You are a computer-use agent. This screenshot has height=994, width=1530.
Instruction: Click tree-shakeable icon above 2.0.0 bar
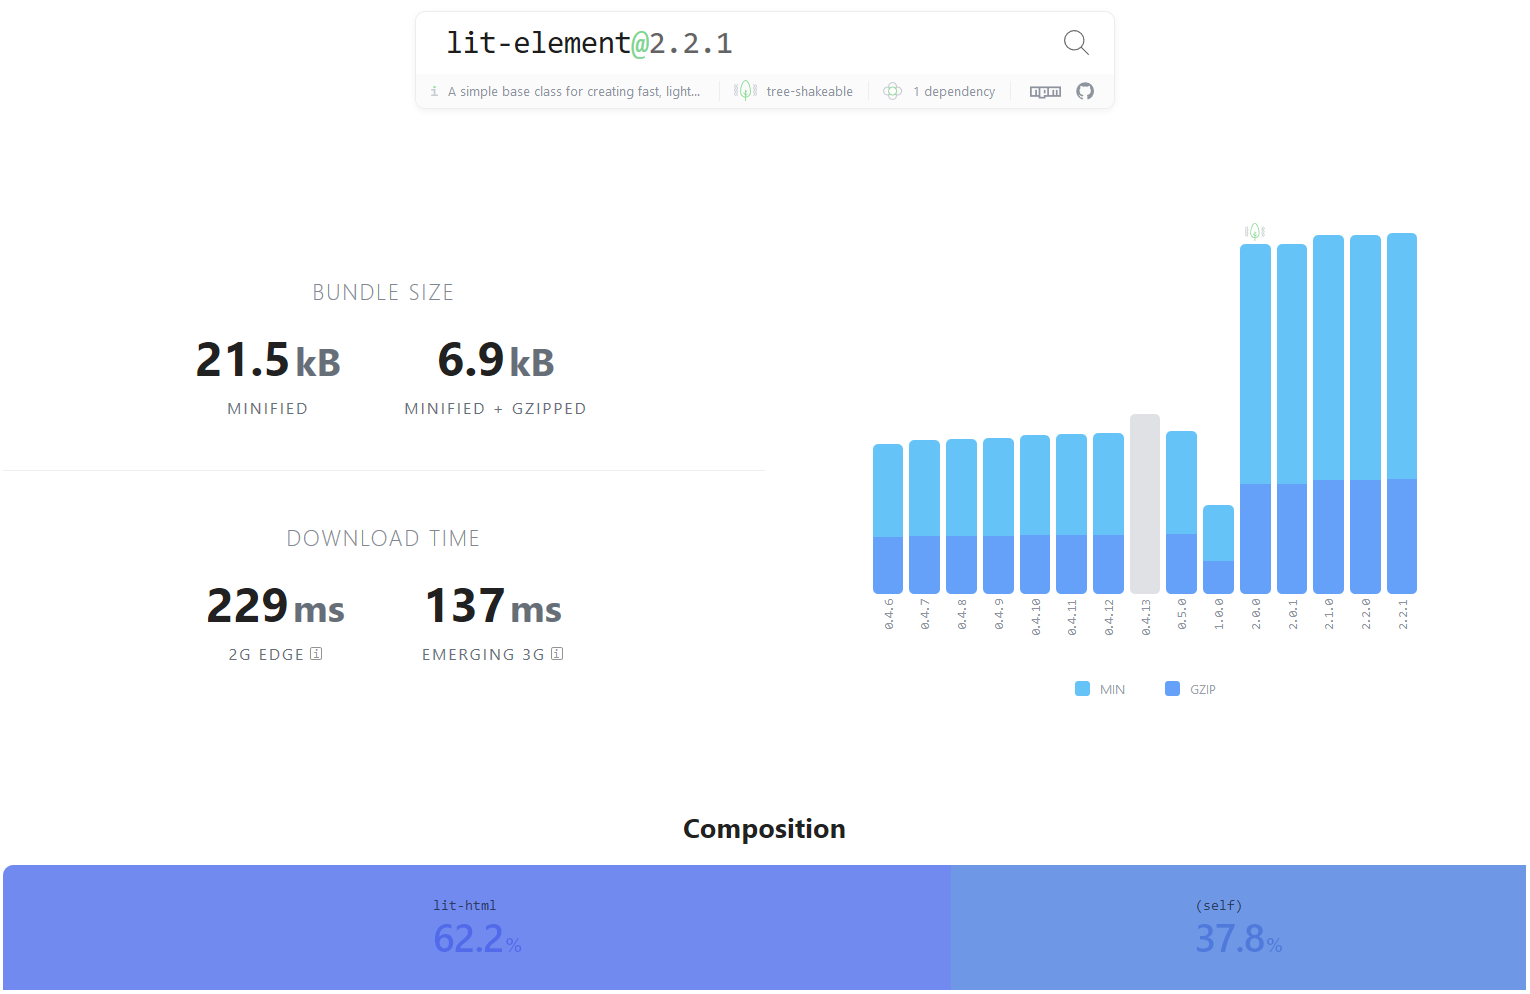click(x=1255, y=231)
